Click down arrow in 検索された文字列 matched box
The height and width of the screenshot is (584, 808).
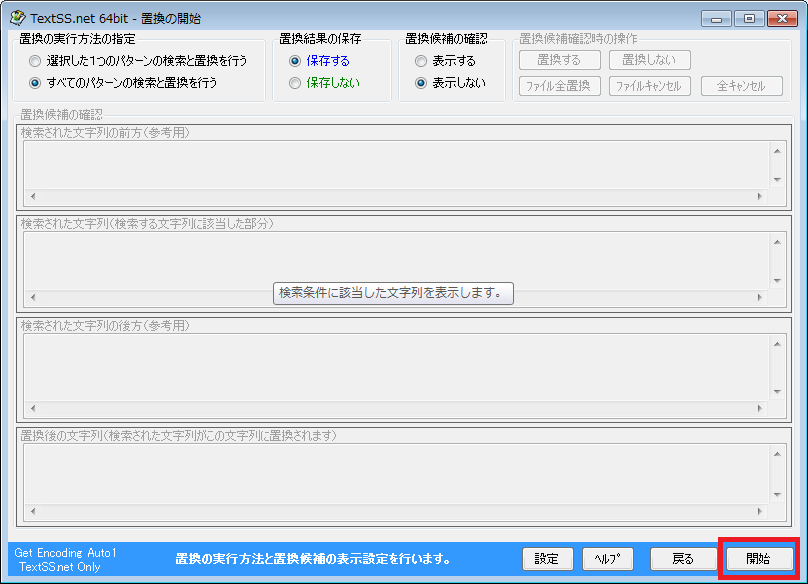click(777, 280)
